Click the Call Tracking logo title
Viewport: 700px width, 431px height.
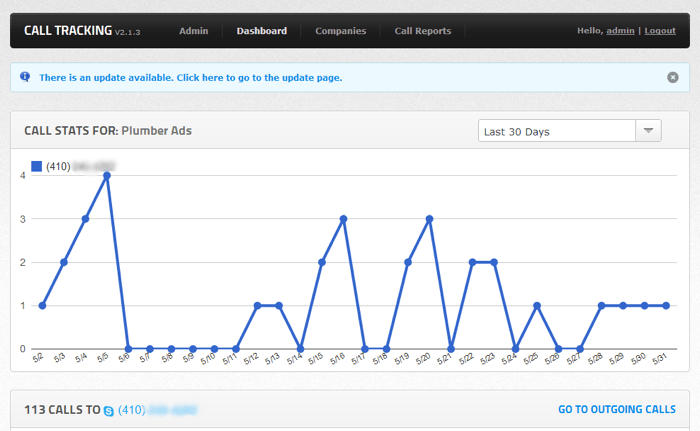[68, 31]
